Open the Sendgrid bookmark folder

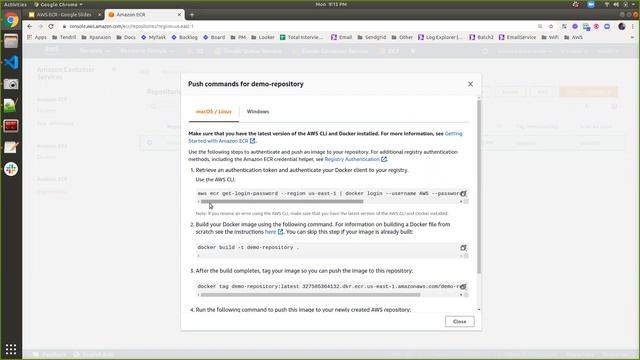371,37
